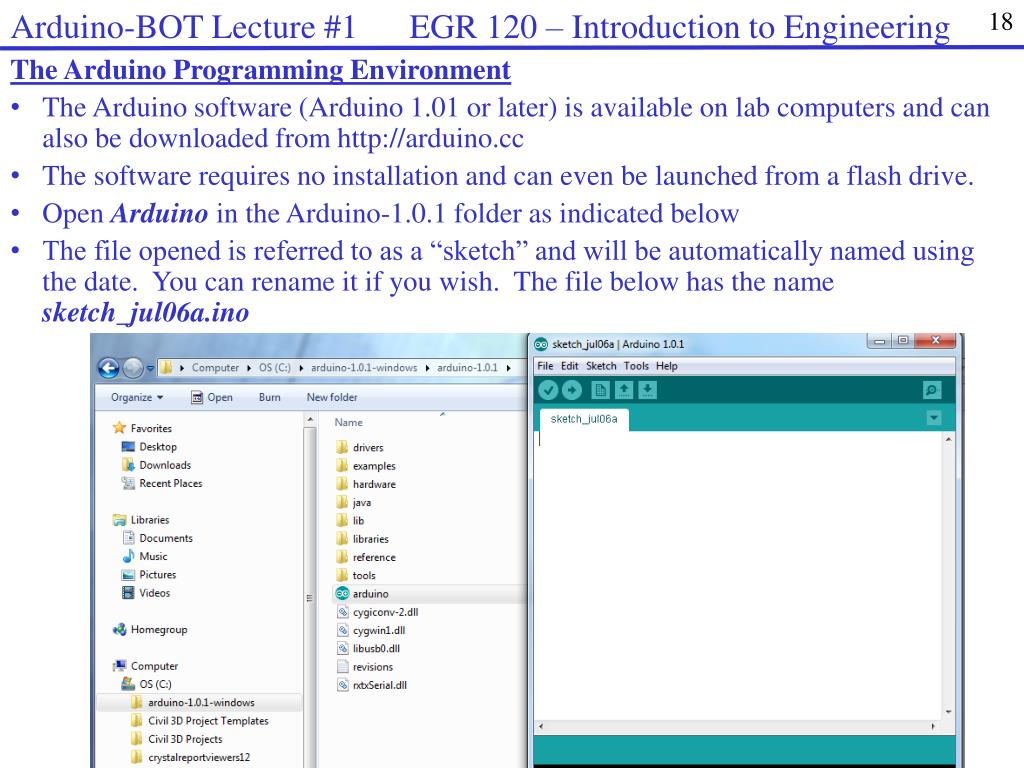Select the reference folder icon

[x=342, y=557]
